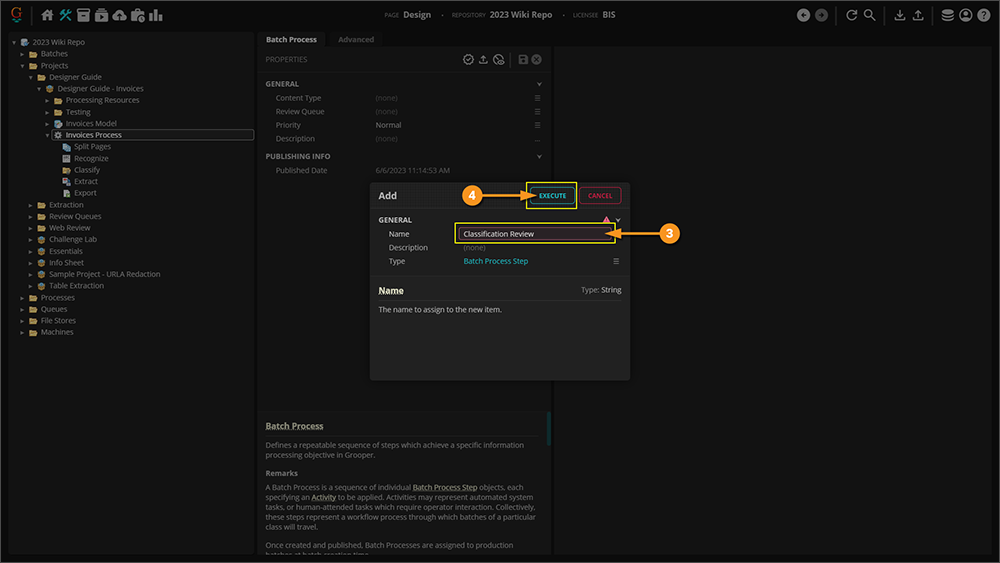Open the Priority property dropdown menu
This screenshot has height=563, width=1000.
[538, 125]
